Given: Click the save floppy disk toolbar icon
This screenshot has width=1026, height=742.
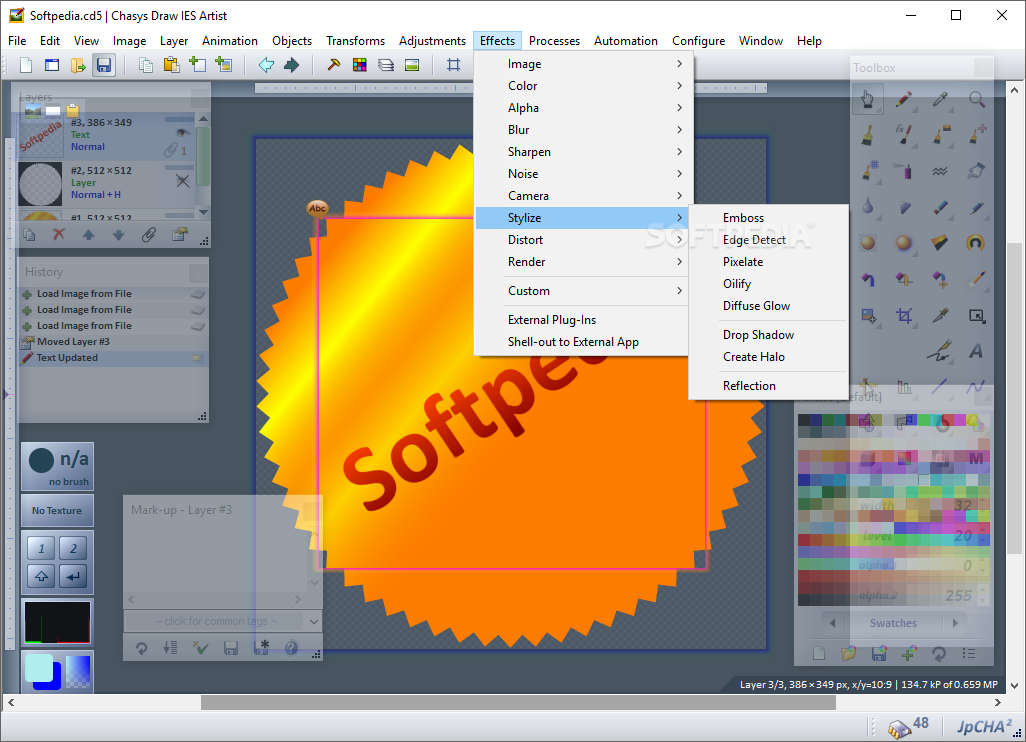Looking at the screenshot, I should [x=104, y=65].
